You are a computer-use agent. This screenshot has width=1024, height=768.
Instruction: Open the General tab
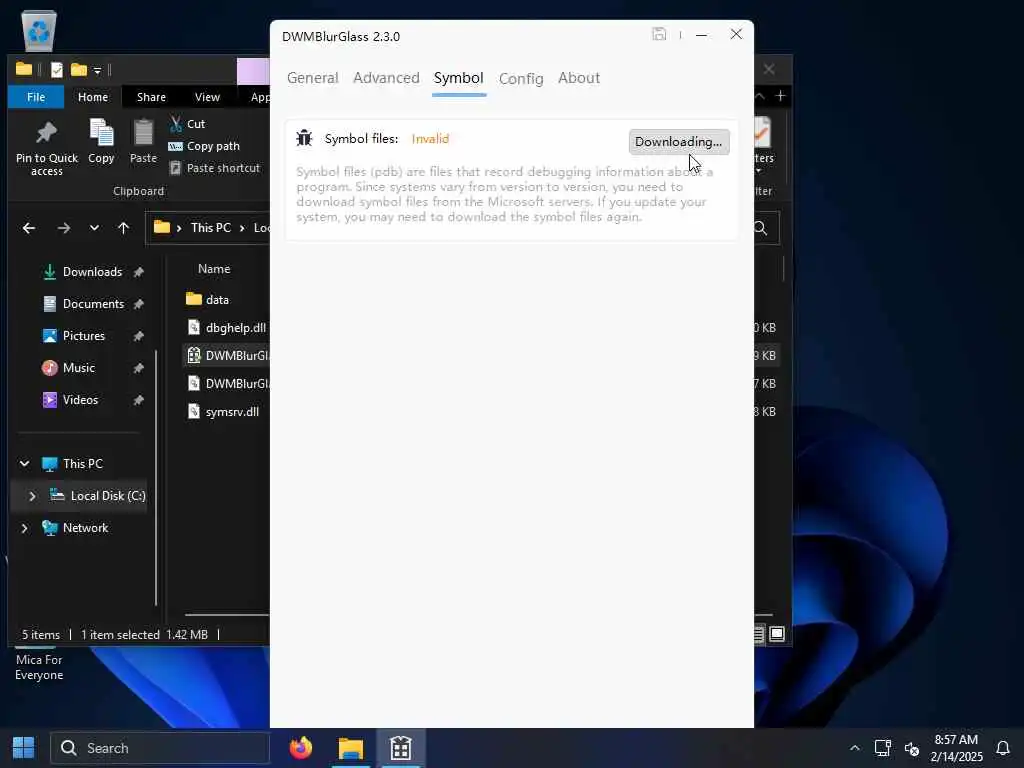[x=313, y=78]
